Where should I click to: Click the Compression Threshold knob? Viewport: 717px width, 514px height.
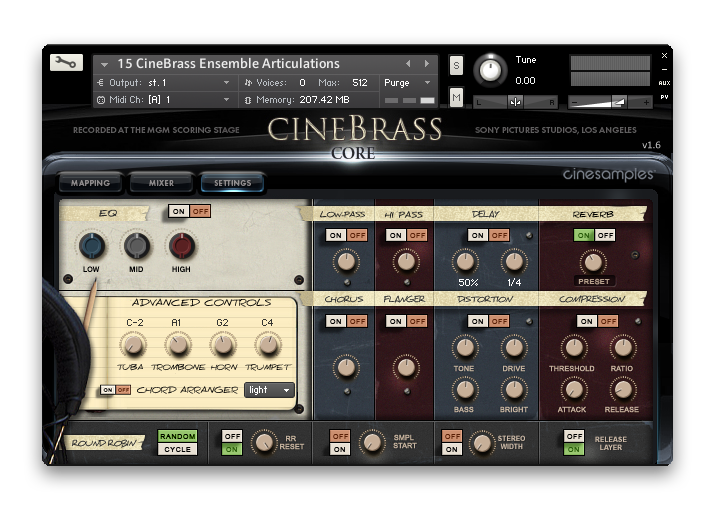573,348
